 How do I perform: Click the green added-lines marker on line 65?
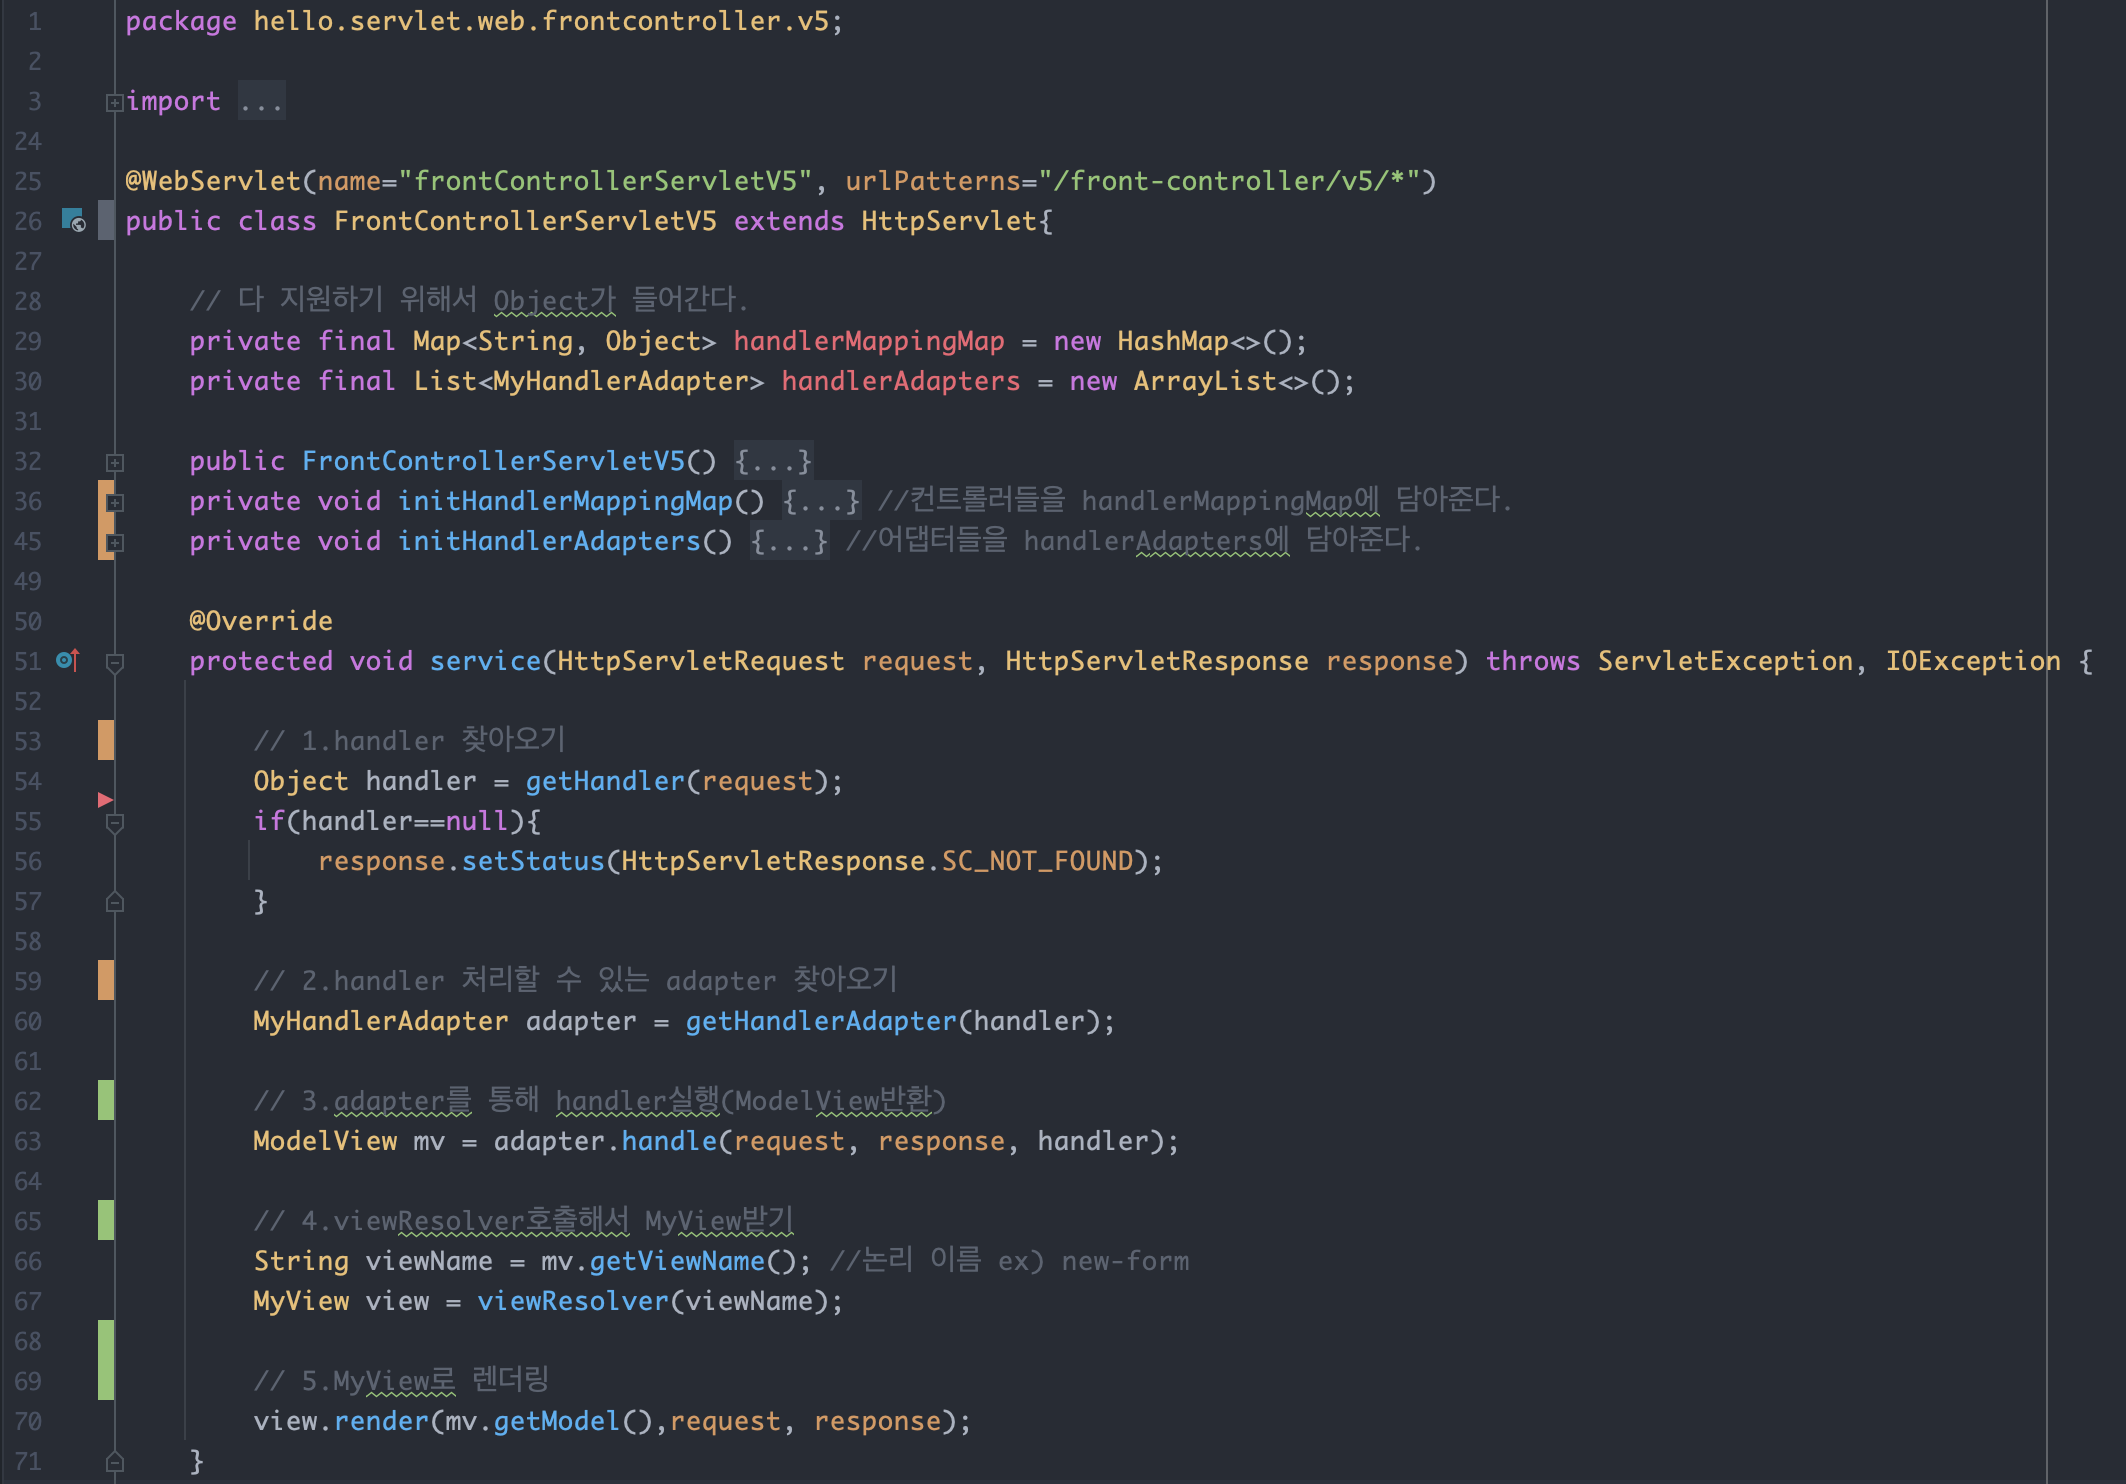tap(106, 1220)
